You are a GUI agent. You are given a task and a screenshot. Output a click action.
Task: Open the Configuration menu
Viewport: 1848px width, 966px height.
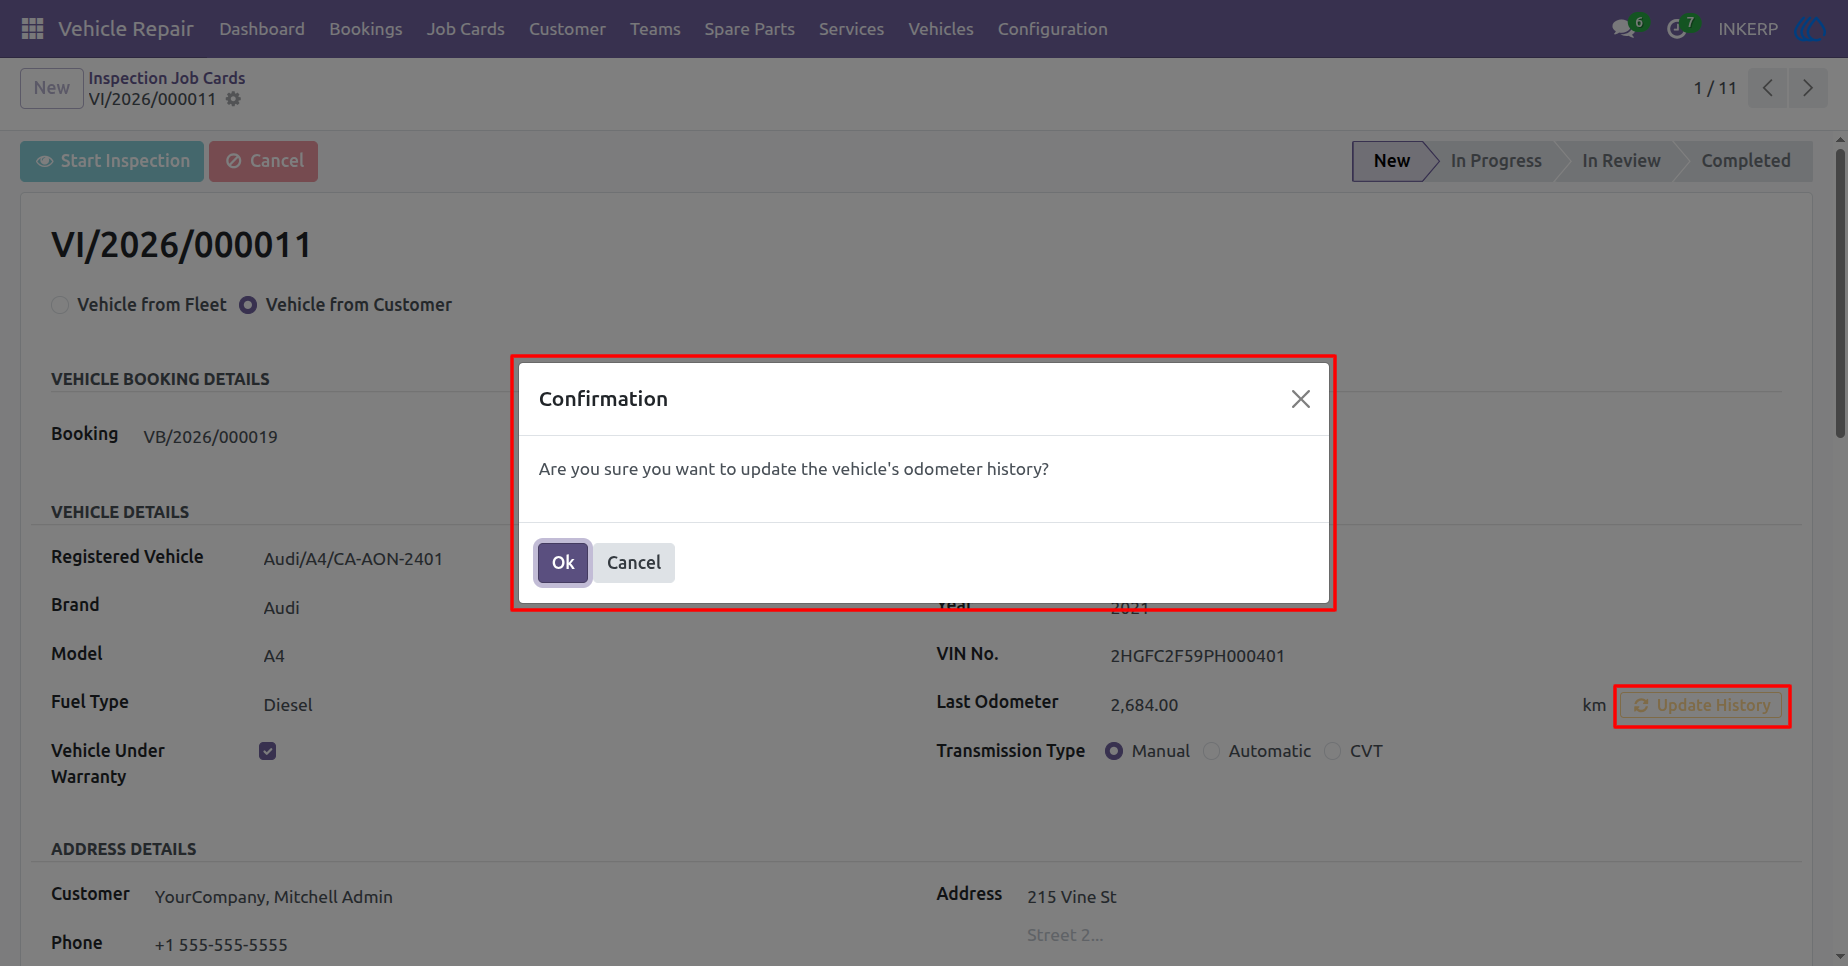tap(1053, 29)
